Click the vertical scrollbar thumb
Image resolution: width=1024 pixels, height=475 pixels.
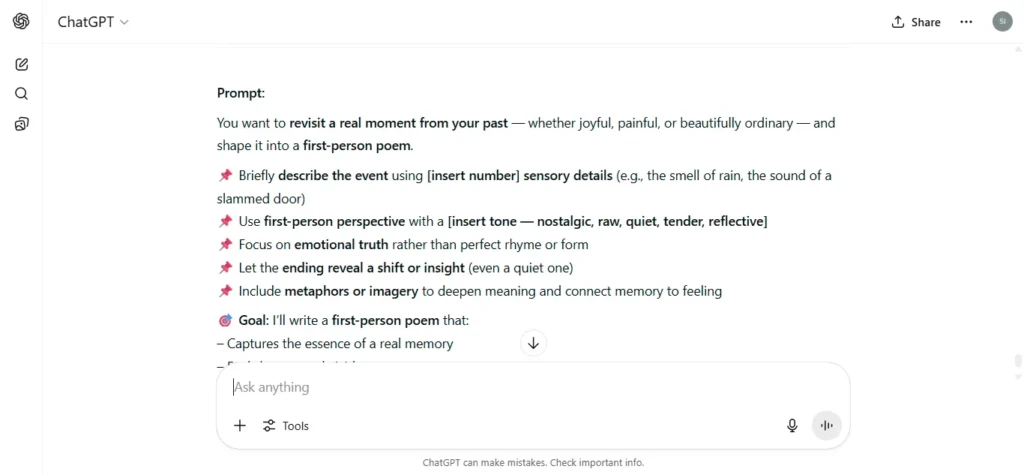1018,361
